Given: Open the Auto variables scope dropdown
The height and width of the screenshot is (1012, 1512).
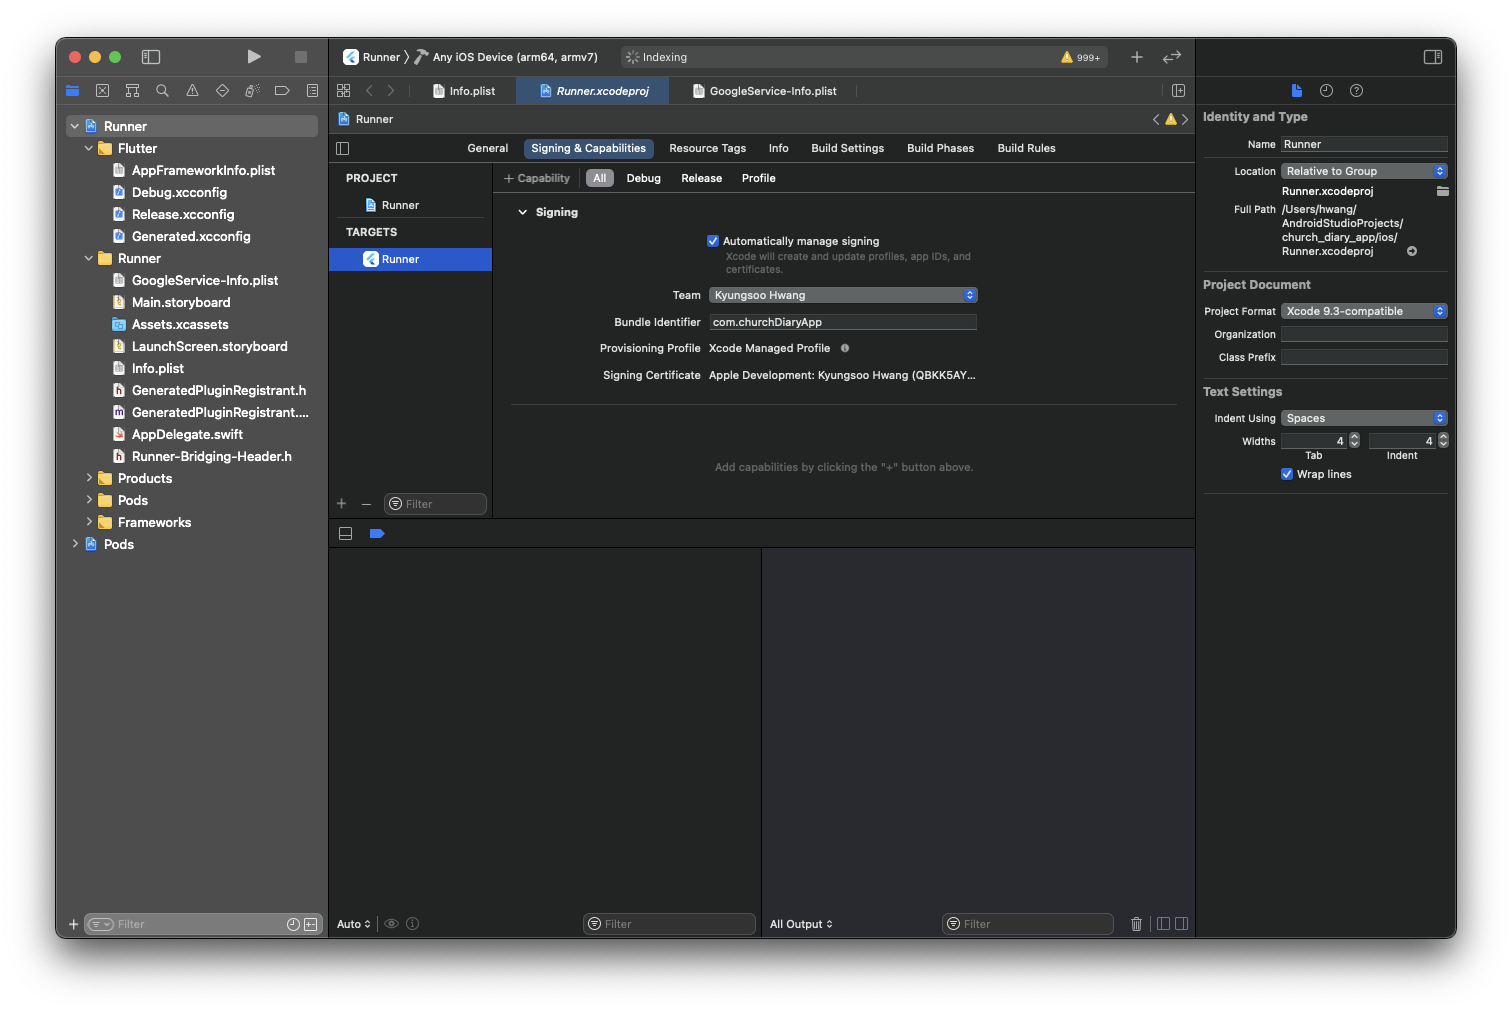Looking at the screenshot, I should pos(354,924).
